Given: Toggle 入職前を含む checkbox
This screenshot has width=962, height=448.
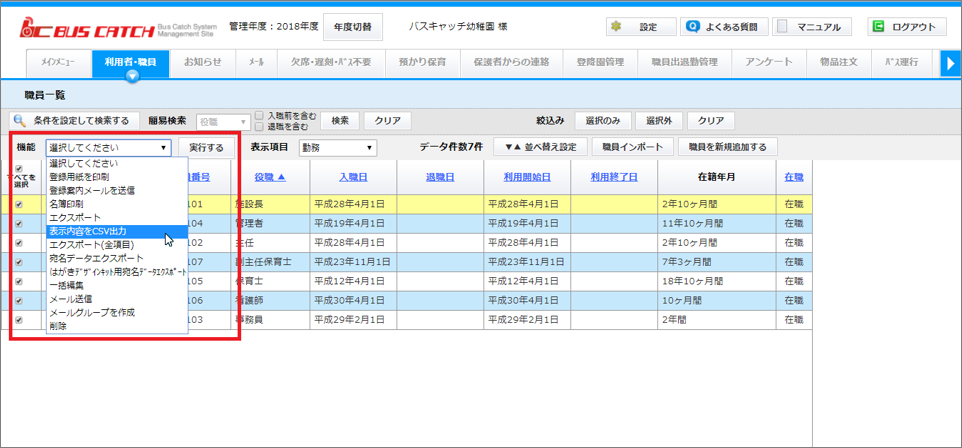Looking at the screenshot, I should coord(260,115).
